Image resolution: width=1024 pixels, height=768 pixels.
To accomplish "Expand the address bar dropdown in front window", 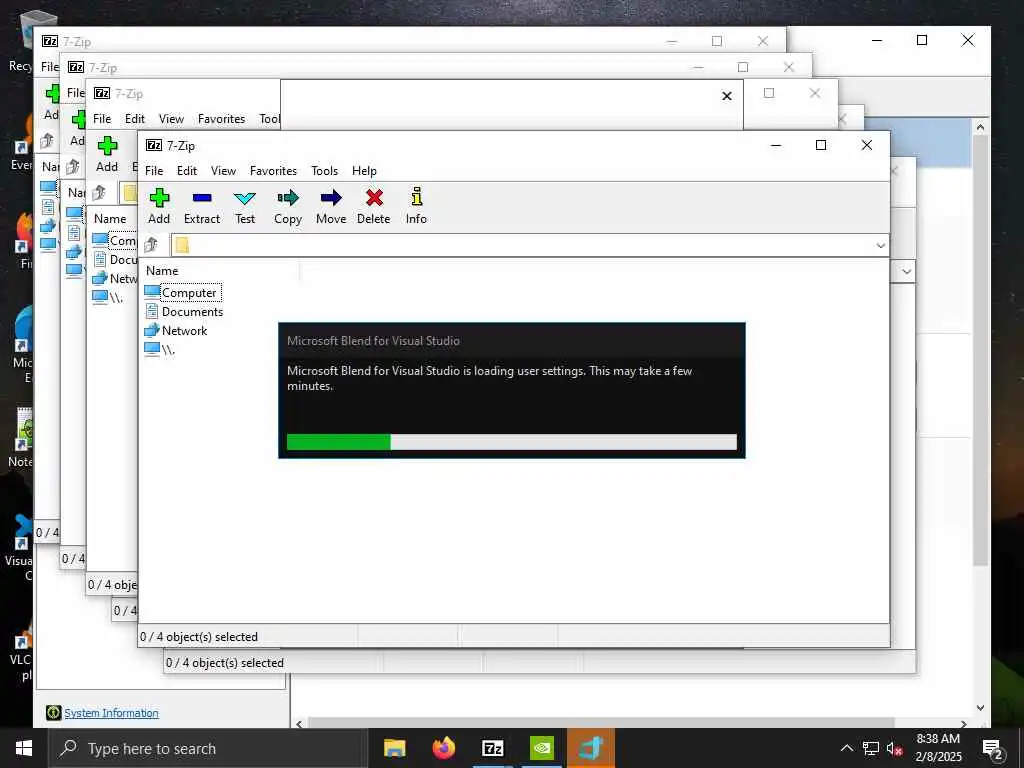I will (880, 246).
